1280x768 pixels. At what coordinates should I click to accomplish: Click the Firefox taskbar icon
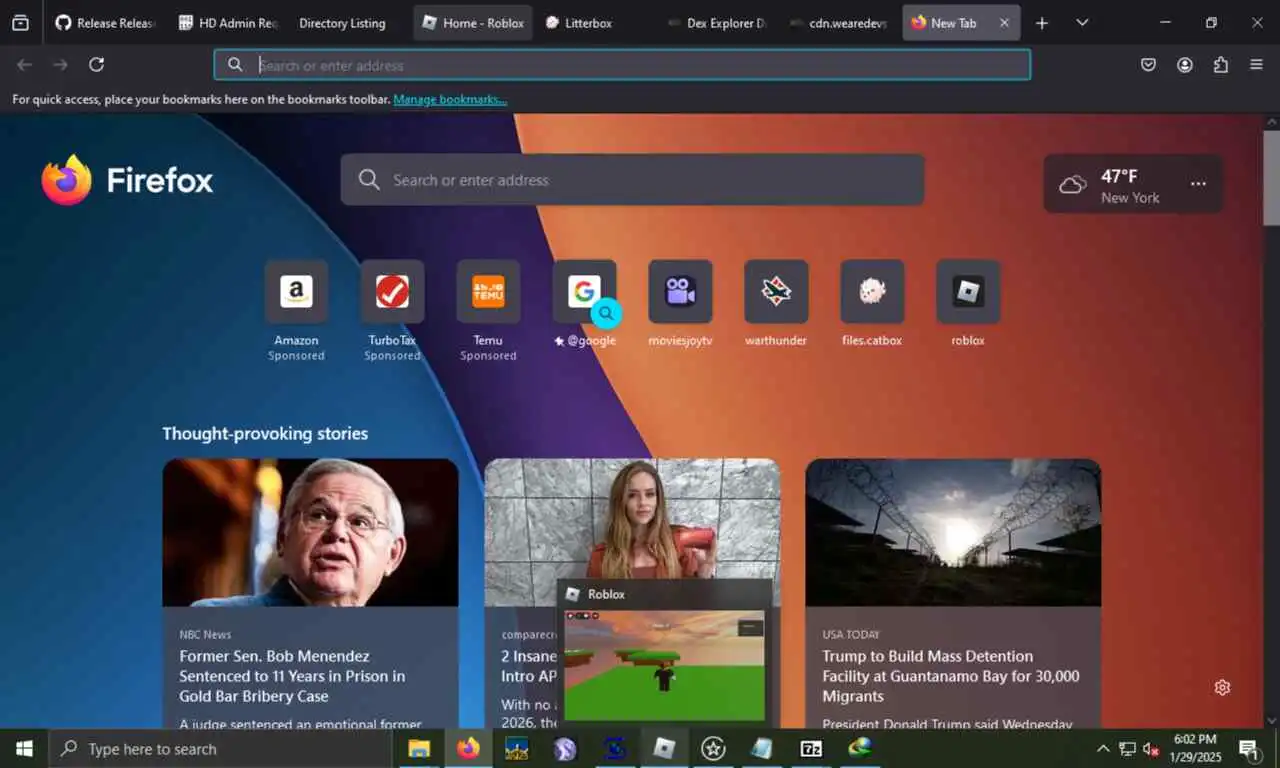tap(468, 749)
